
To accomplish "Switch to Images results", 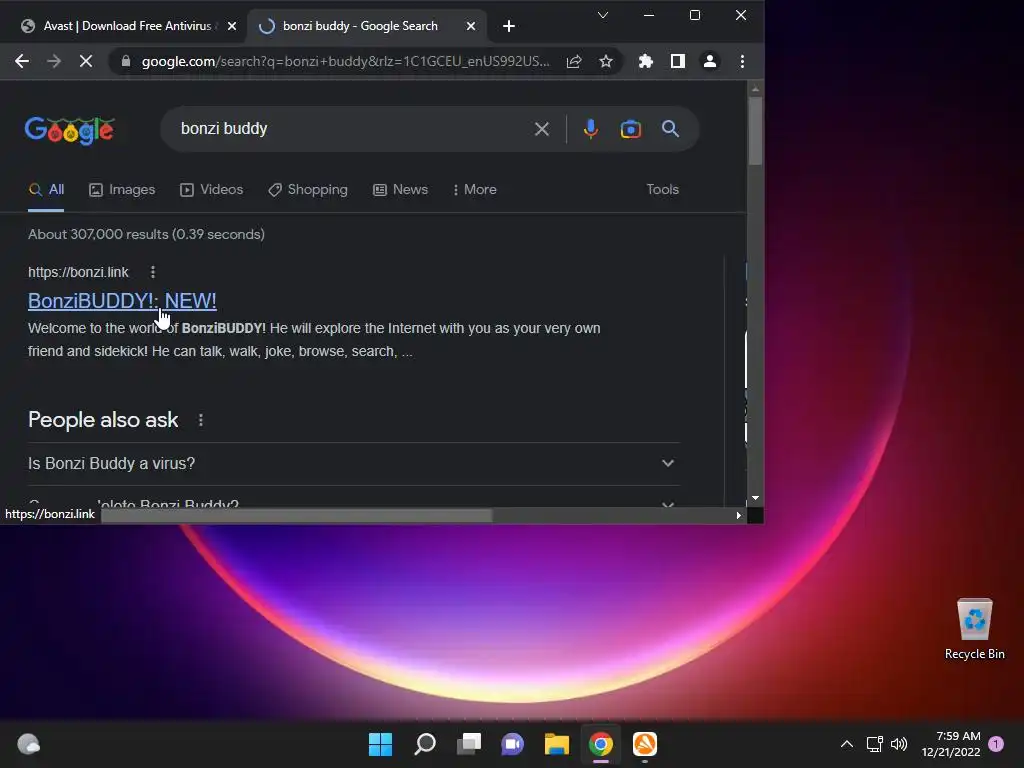I will 122,189.
